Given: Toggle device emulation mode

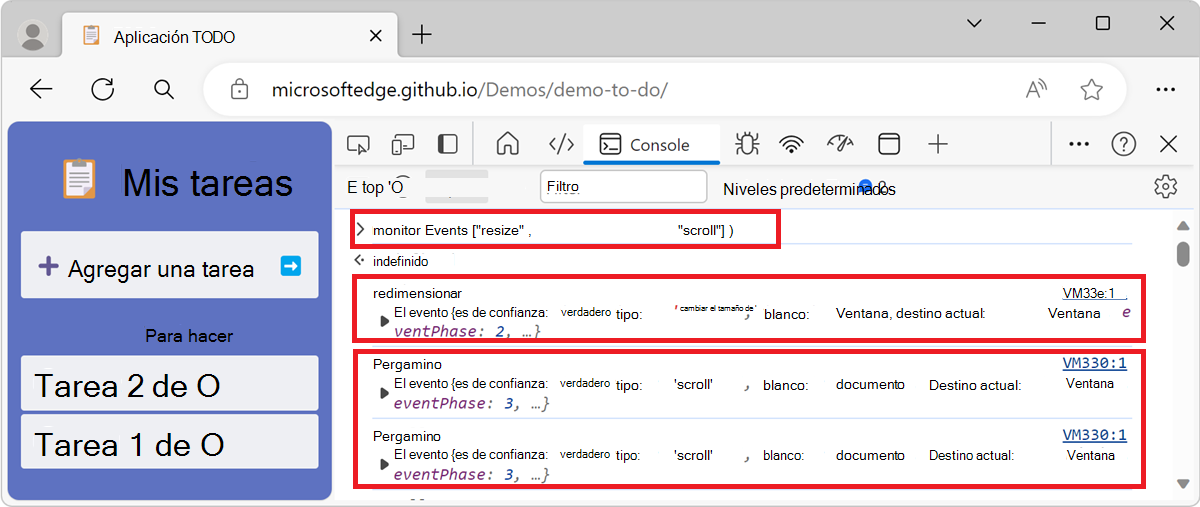Looking at the screenshot, I should pyautogui.click(x=403, y=145).
